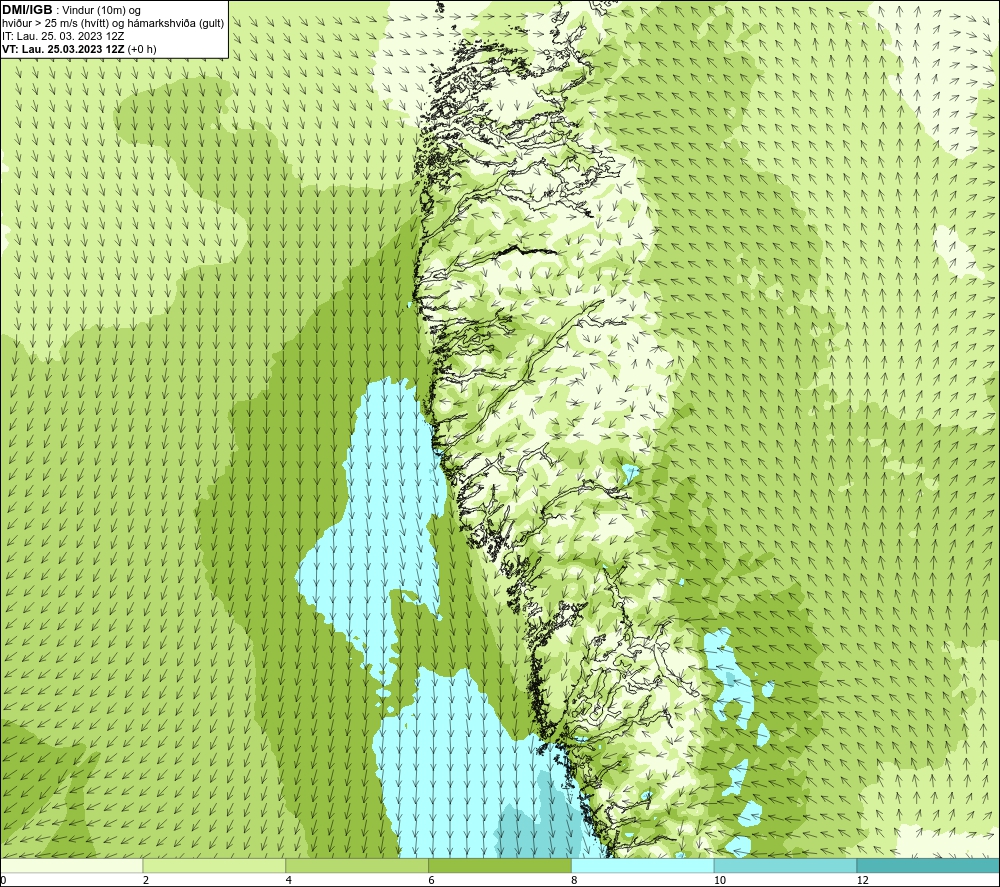Select the 2–4 m/s light green legend swatch
The image size is (1000, 887).
214,865
